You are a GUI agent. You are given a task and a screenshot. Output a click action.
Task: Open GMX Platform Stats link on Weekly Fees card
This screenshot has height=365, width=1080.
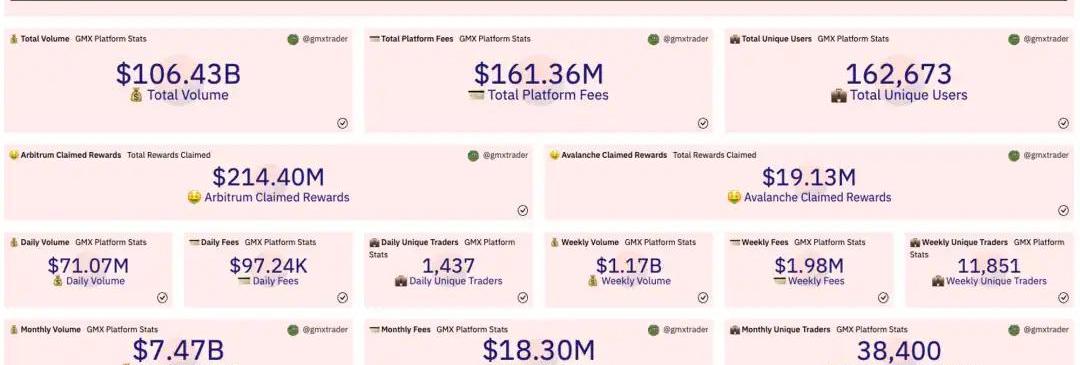(829, 242)
